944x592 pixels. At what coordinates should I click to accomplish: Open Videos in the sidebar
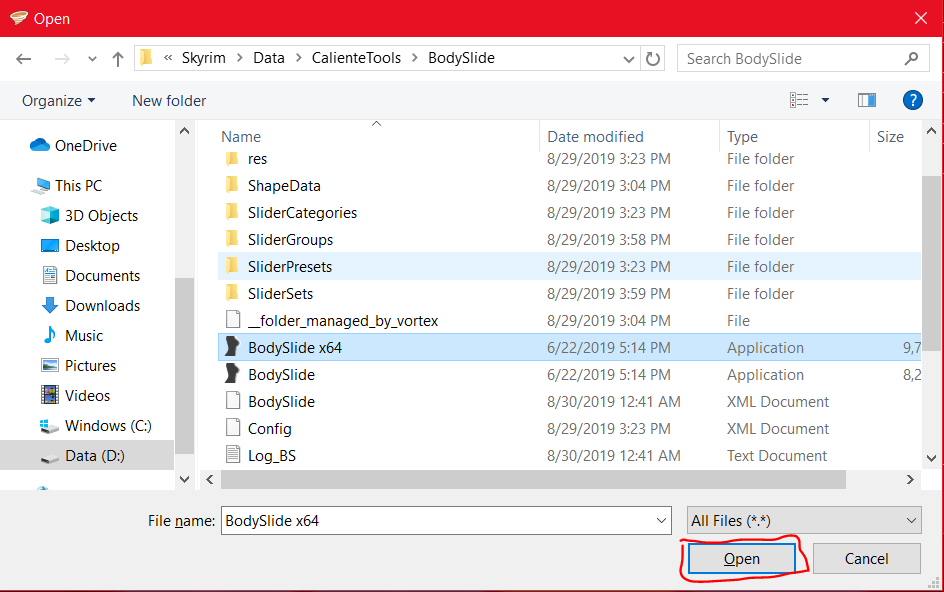(76, 396)
